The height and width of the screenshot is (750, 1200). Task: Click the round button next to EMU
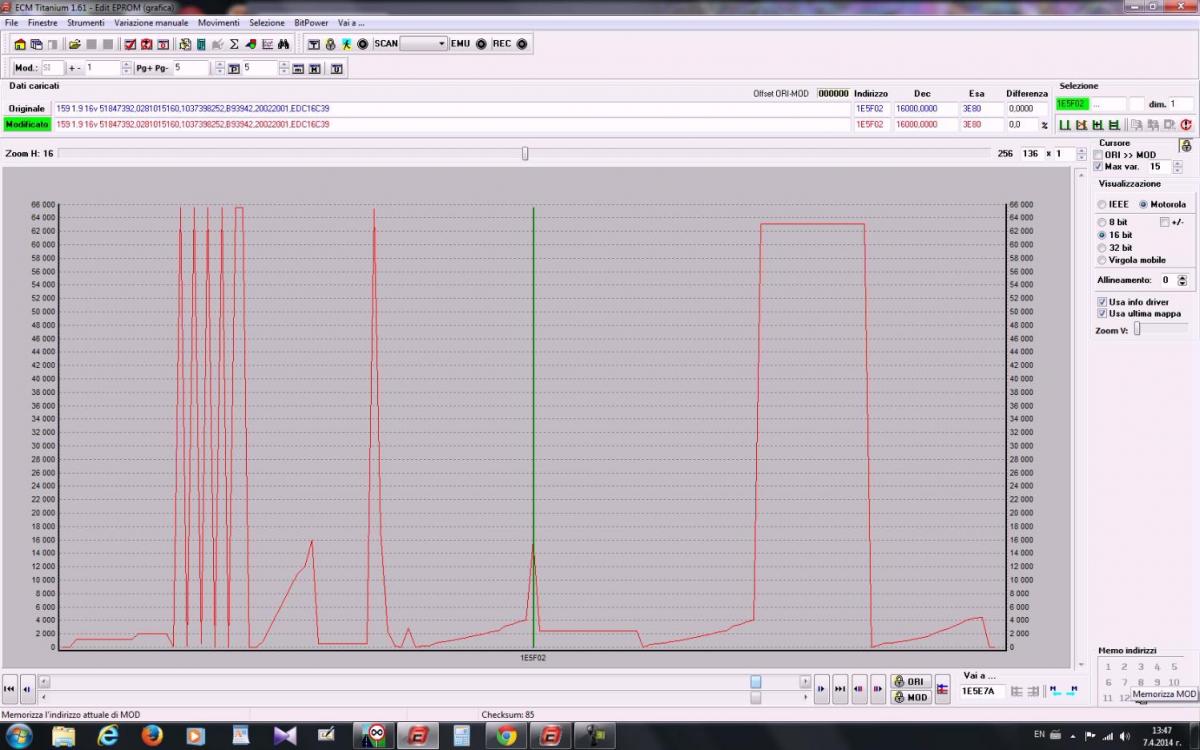(x=481, y=44)
